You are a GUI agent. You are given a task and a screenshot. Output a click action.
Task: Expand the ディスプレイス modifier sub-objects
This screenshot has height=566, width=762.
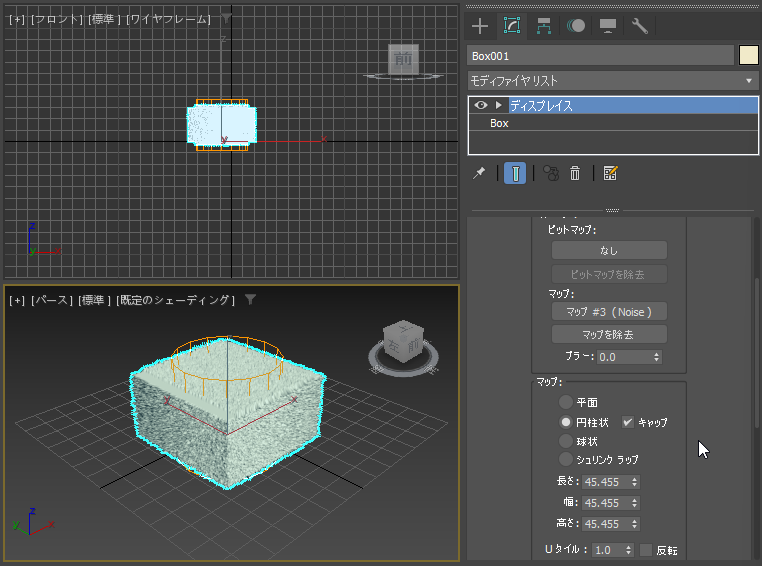click(x=499, y=105)
